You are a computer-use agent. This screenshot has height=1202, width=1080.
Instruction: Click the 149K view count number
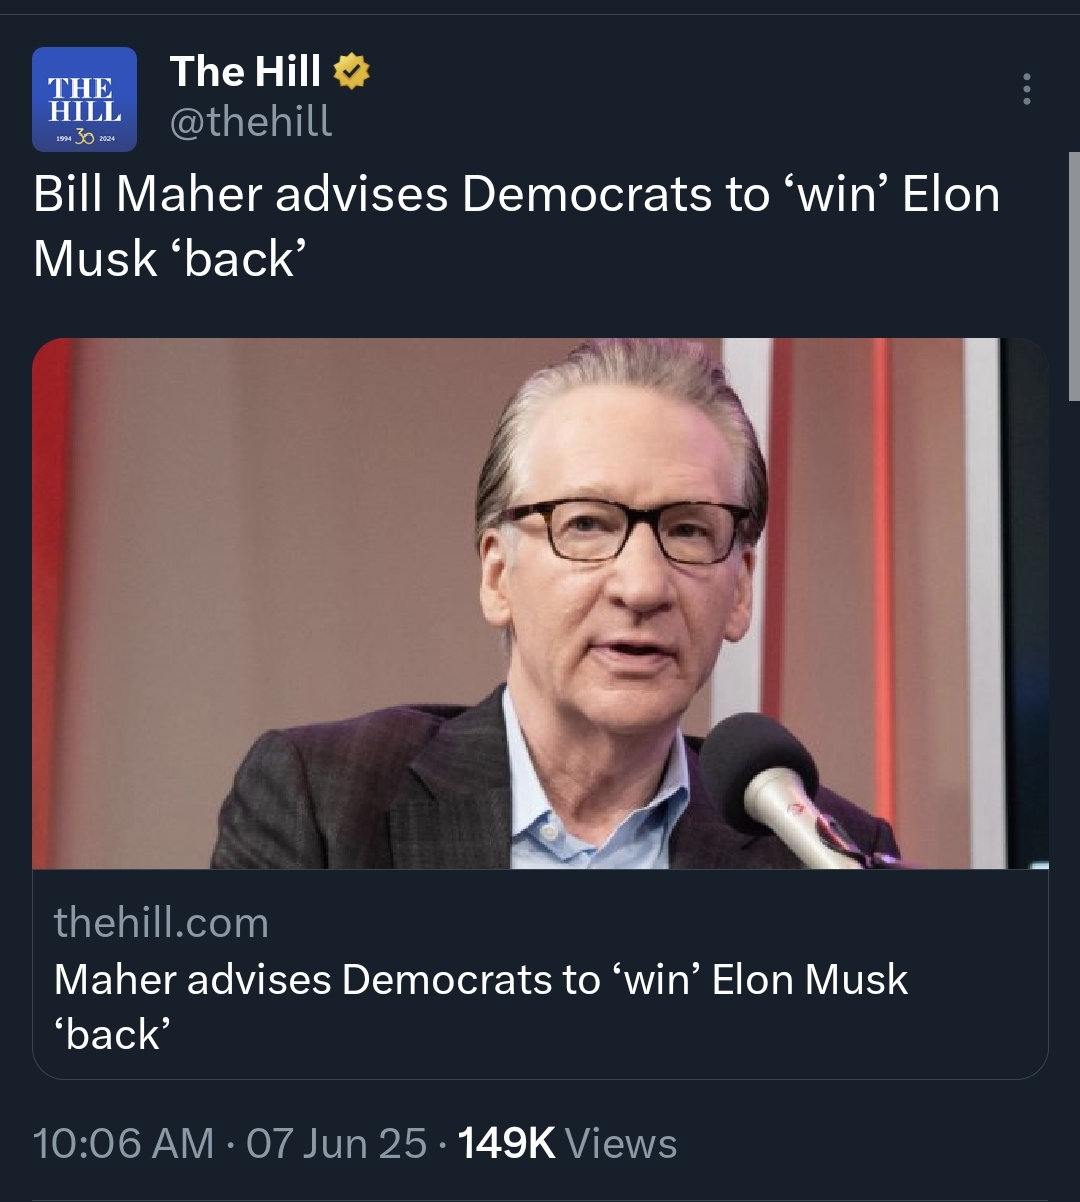[x=506, y=1143]
